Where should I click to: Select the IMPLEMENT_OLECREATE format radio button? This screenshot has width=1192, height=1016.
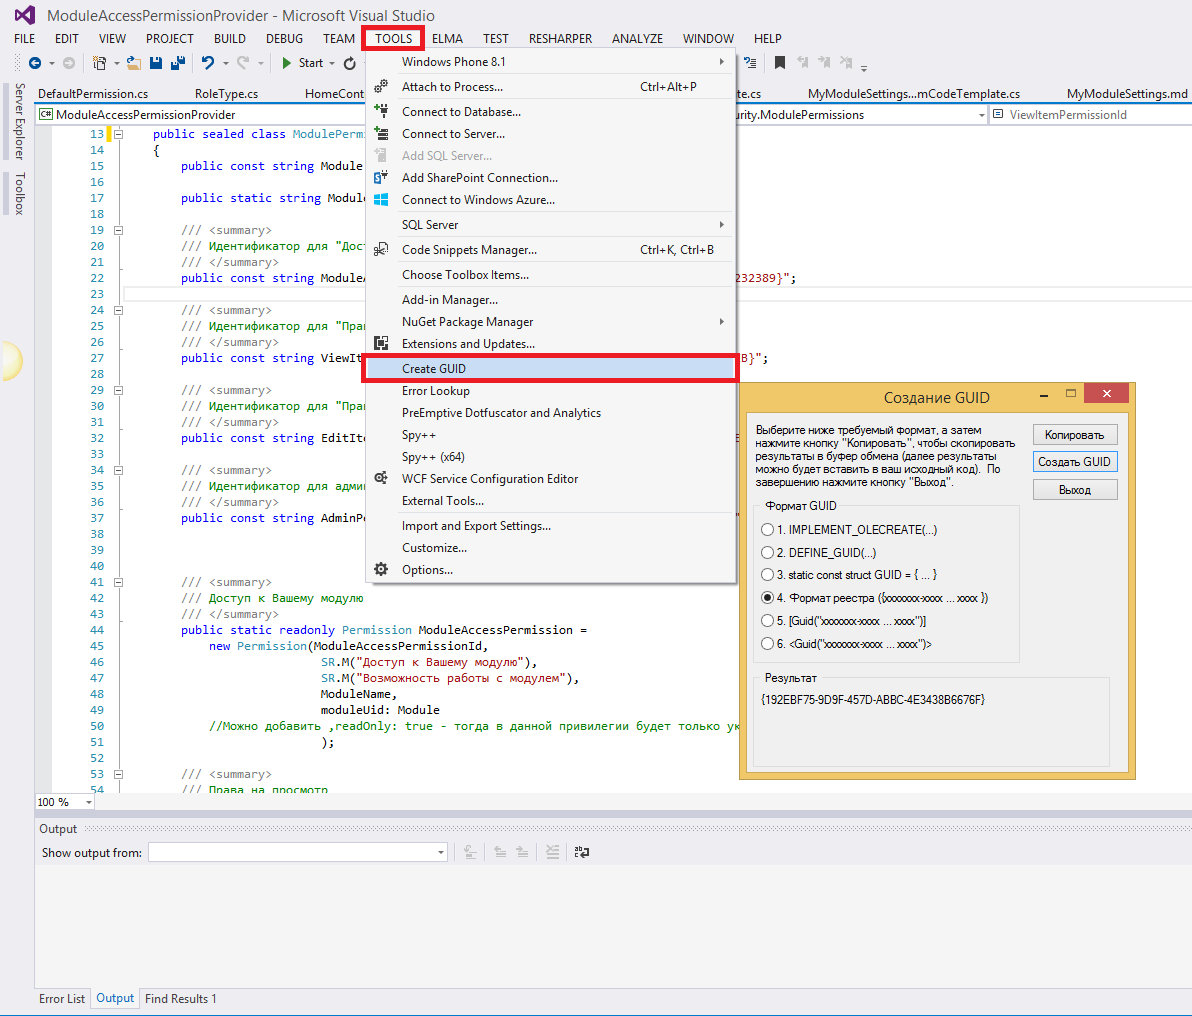coord(767,530)
